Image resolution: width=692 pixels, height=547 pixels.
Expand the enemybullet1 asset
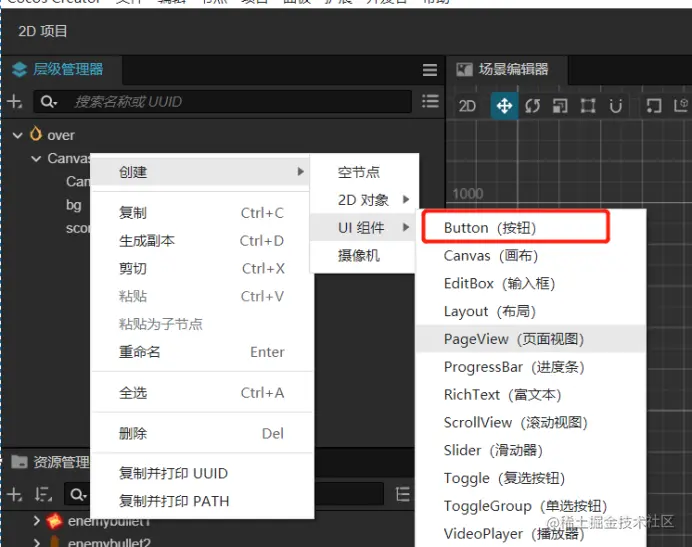click(37, 521)
